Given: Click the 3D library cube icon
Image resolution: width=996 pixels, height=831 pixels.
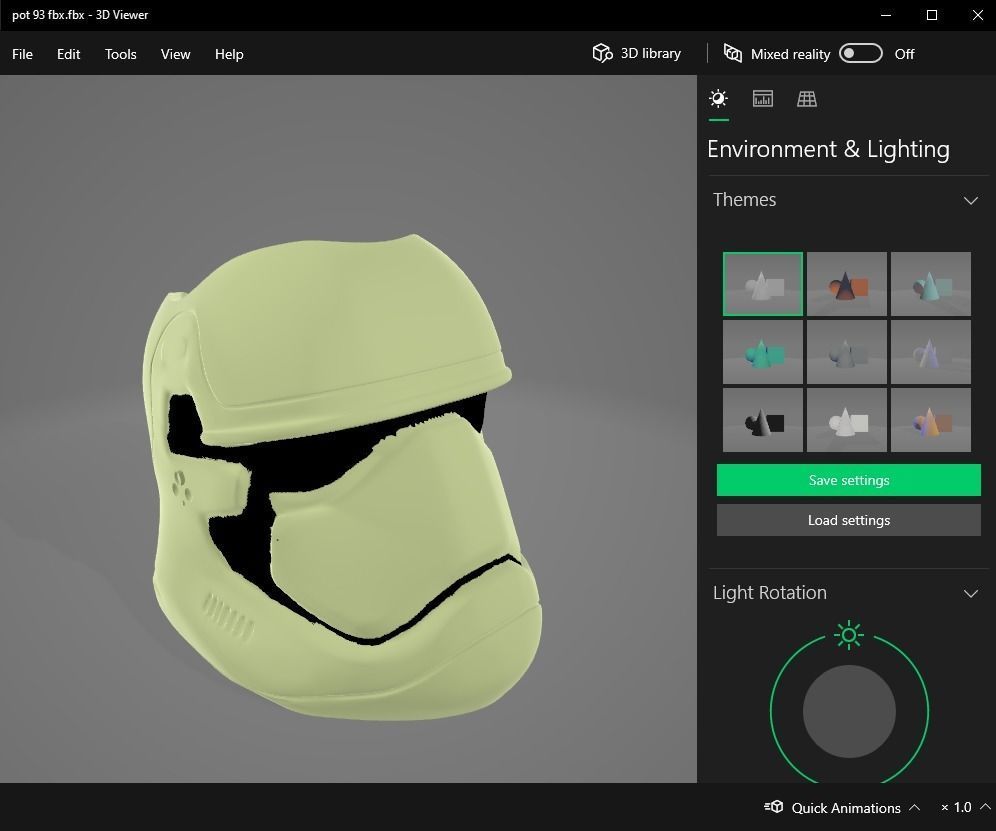Looking at the screenshot, I should point(602,53).
